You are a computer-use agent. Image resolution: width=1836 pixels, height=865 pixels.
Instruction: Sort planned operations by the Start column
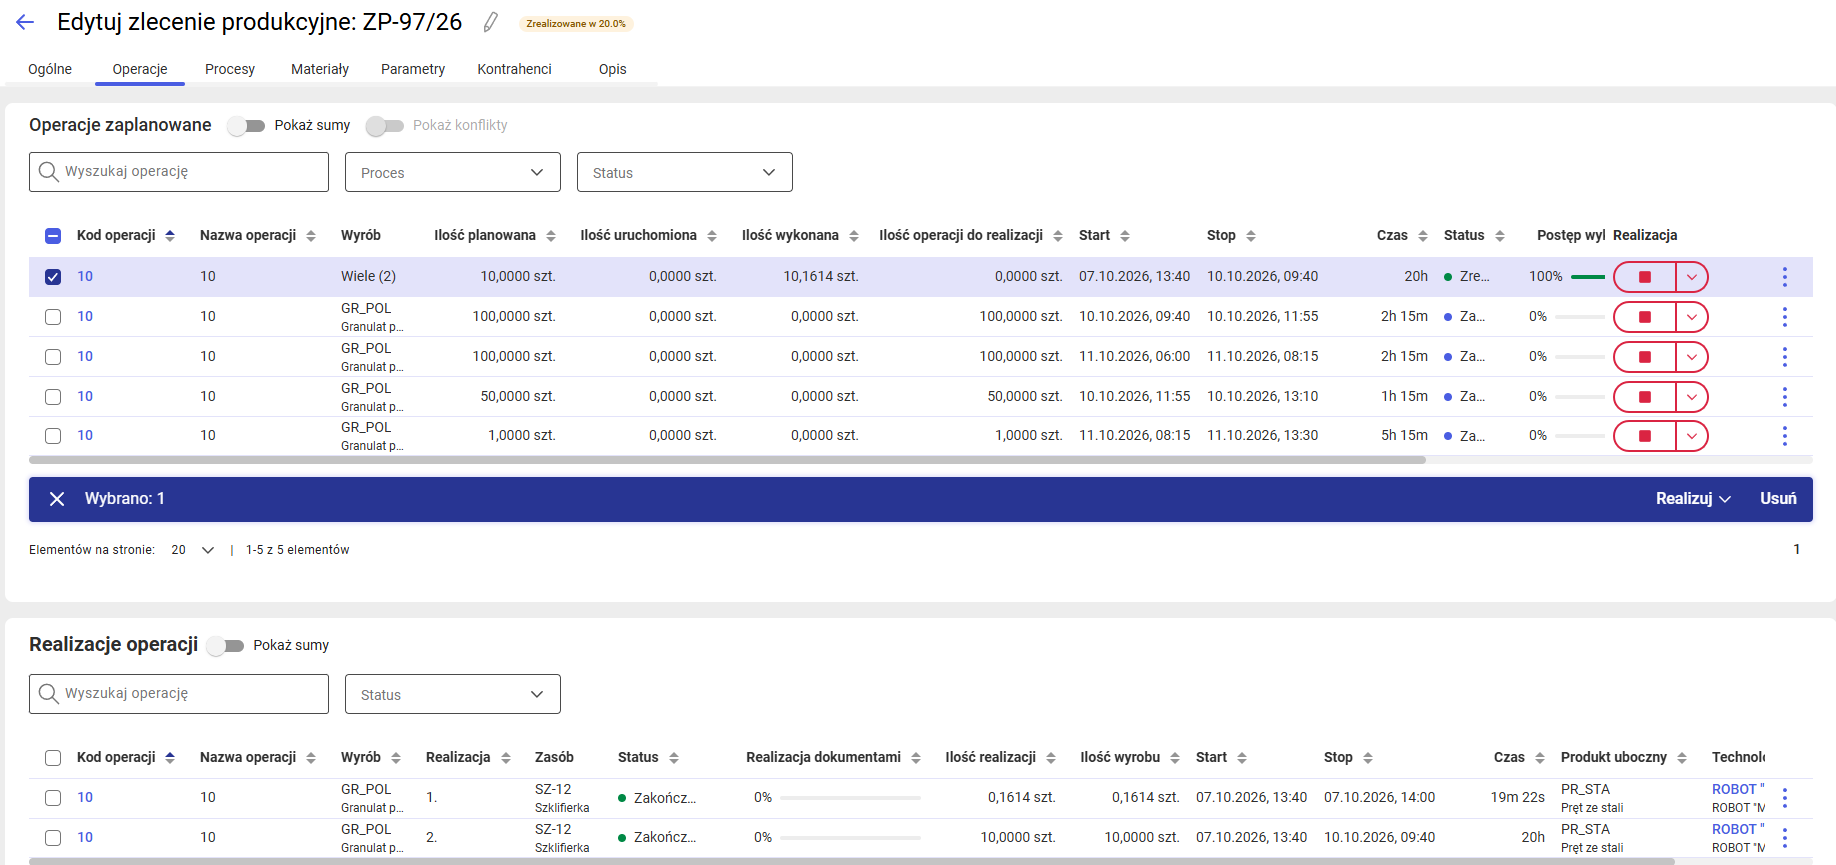(1125, 236)
